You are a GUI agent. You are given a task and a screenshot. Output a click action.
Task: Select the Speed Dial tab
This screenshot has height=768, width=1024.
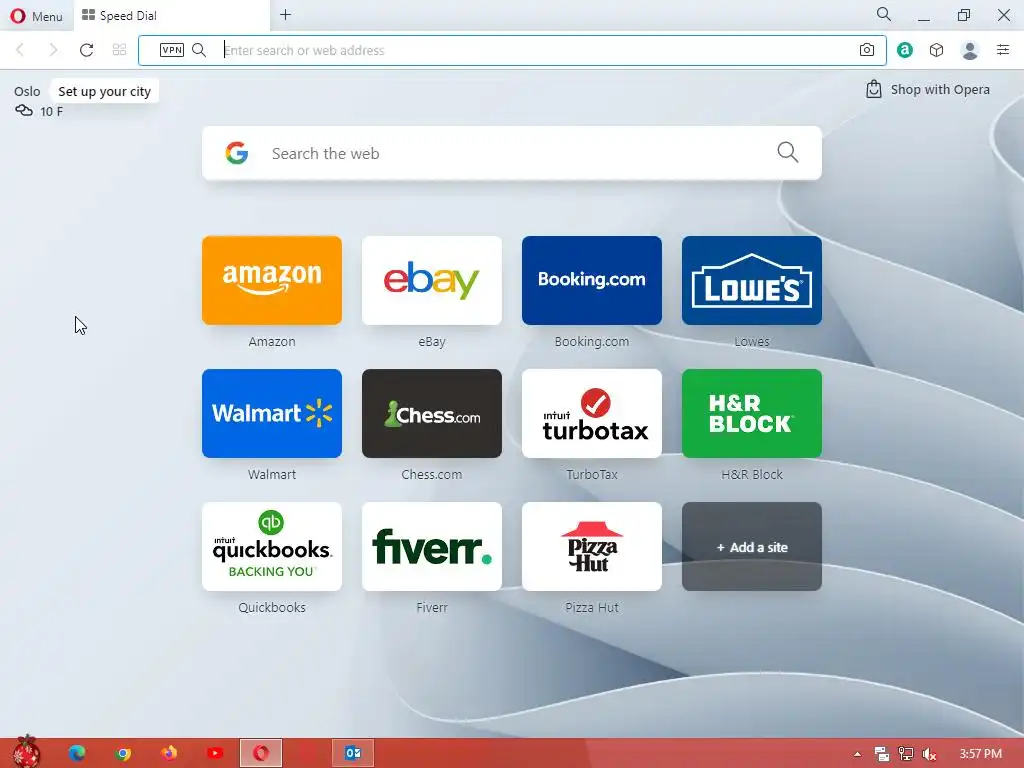[x=171, y=16]
